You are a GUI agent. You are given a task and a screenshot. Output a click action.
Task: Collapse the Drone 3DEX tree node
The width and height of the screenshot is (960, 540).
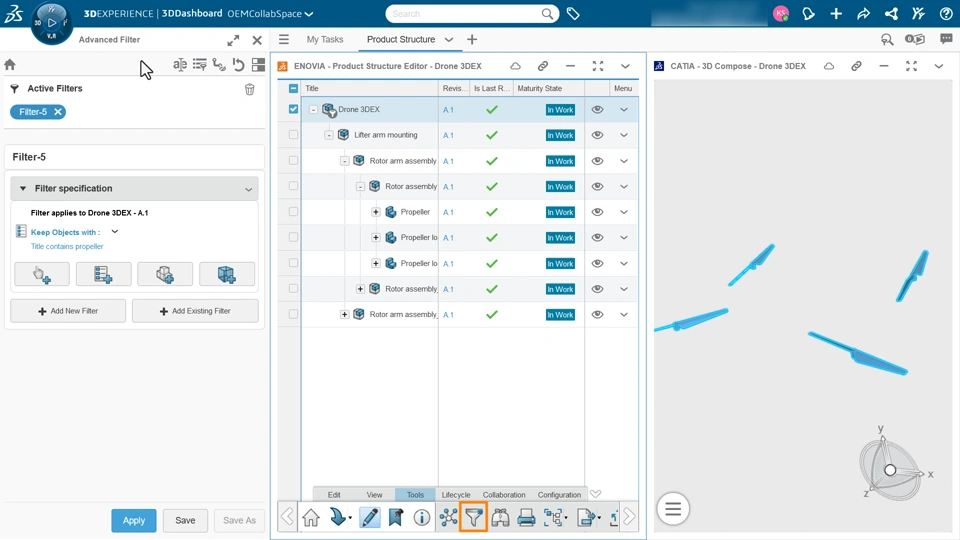(313, 110)
